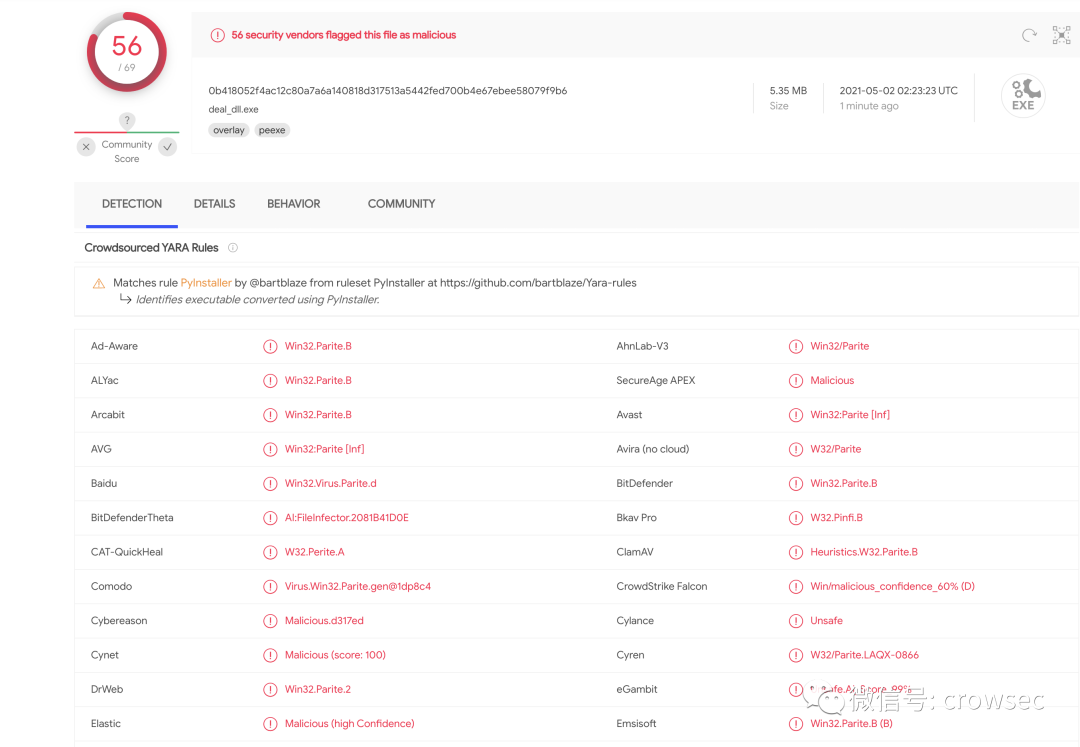1080x747 pixels.
Task: Click the overlay tag
Action: coord(229,130)
